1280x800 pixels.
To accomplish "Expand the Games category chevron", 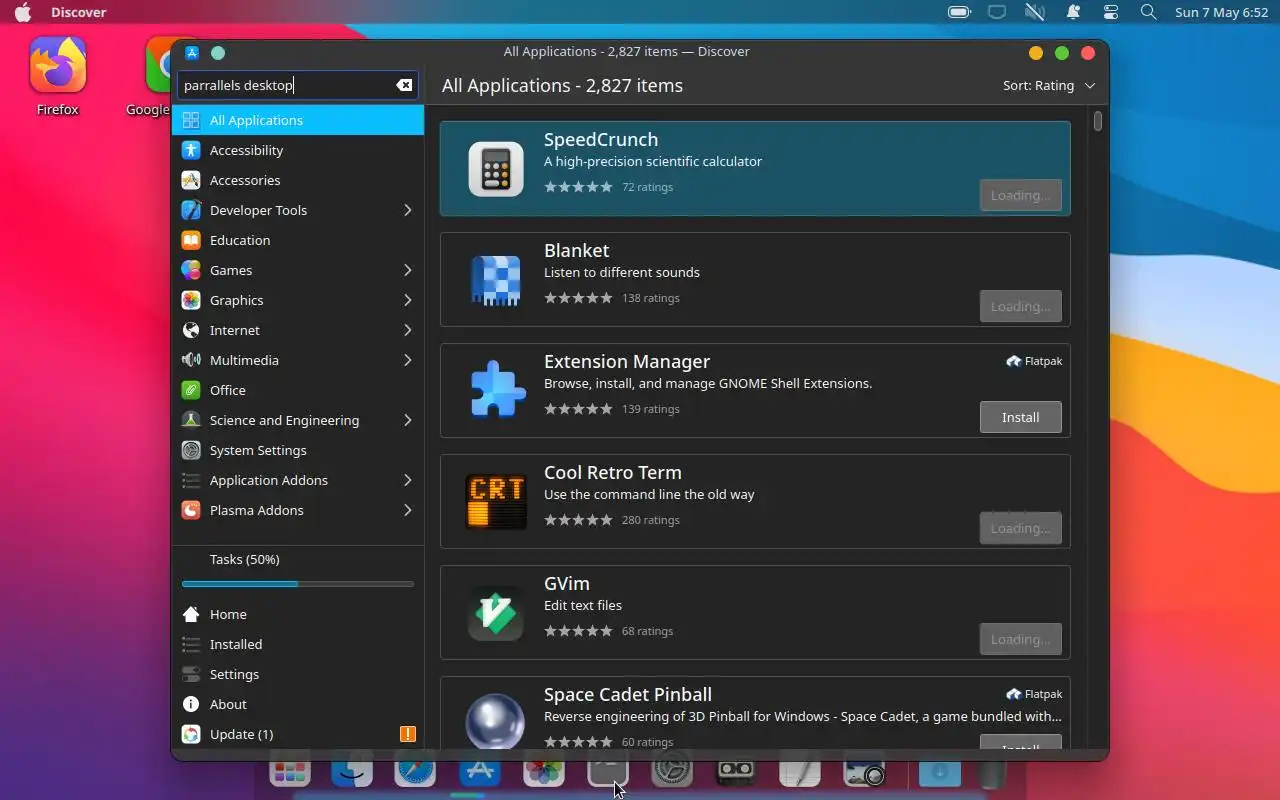I will pos(407,270).
